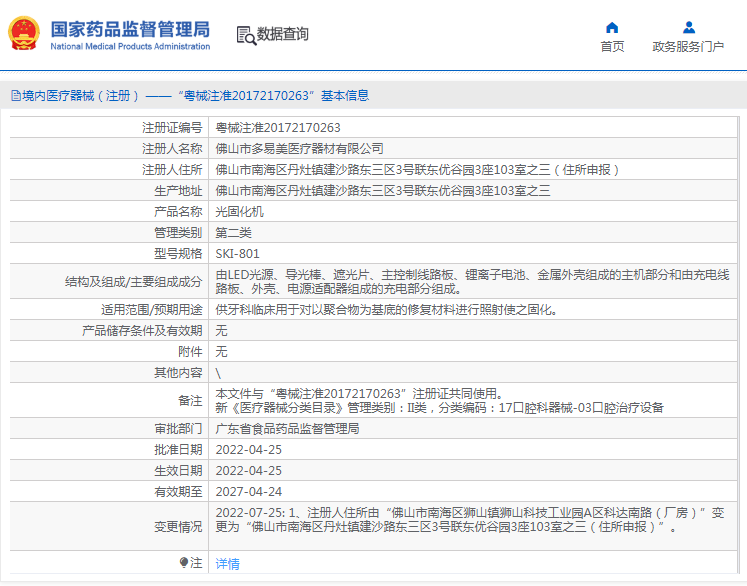Click the home house icon

point(612,27)
